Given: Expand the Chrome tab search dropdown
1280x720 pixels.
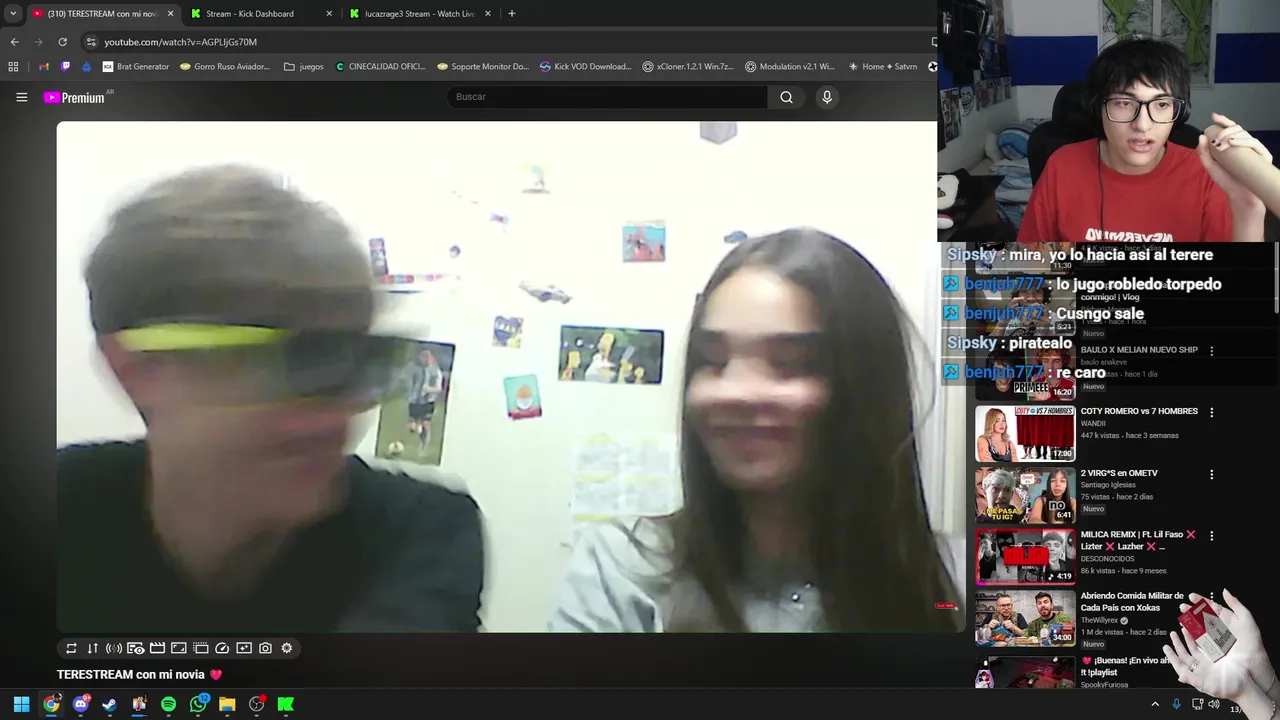Looking at the screenshot, I should click(13, 14).
